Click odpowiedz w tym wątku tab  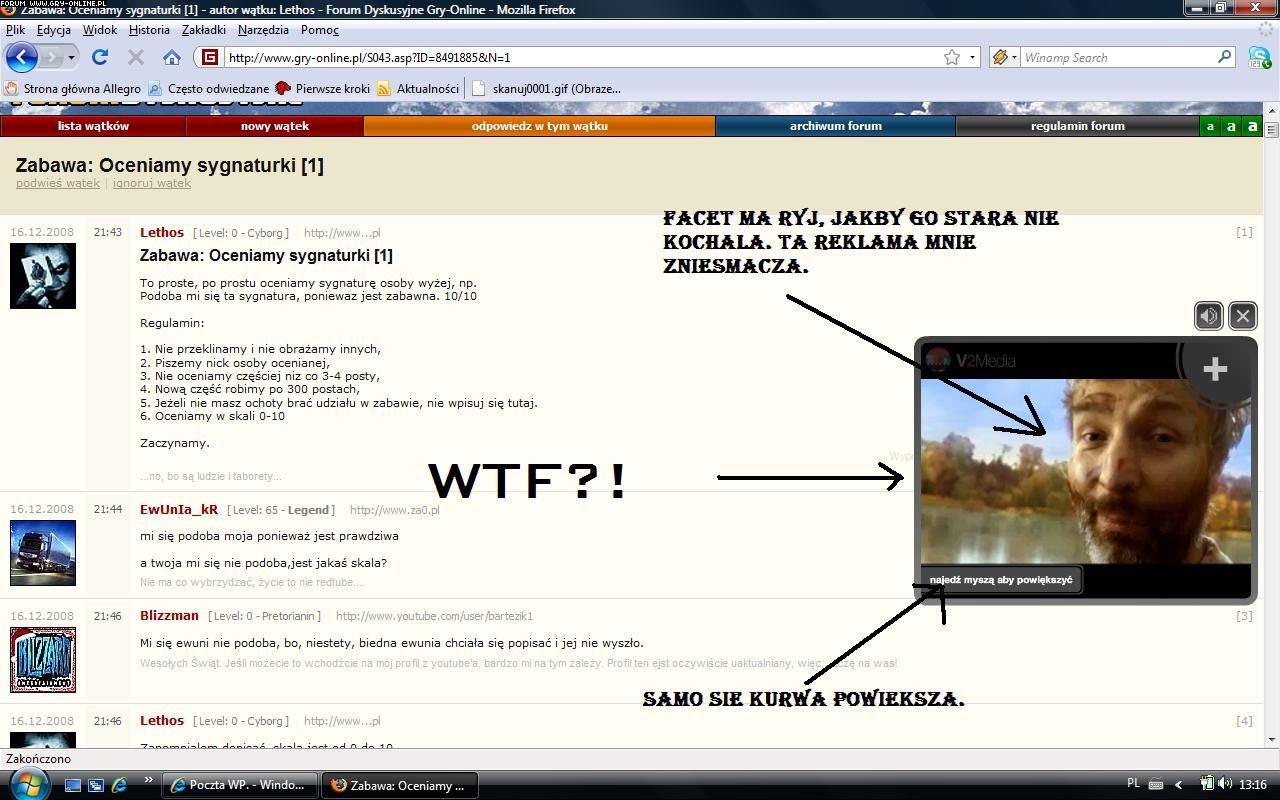coord(539,126)
